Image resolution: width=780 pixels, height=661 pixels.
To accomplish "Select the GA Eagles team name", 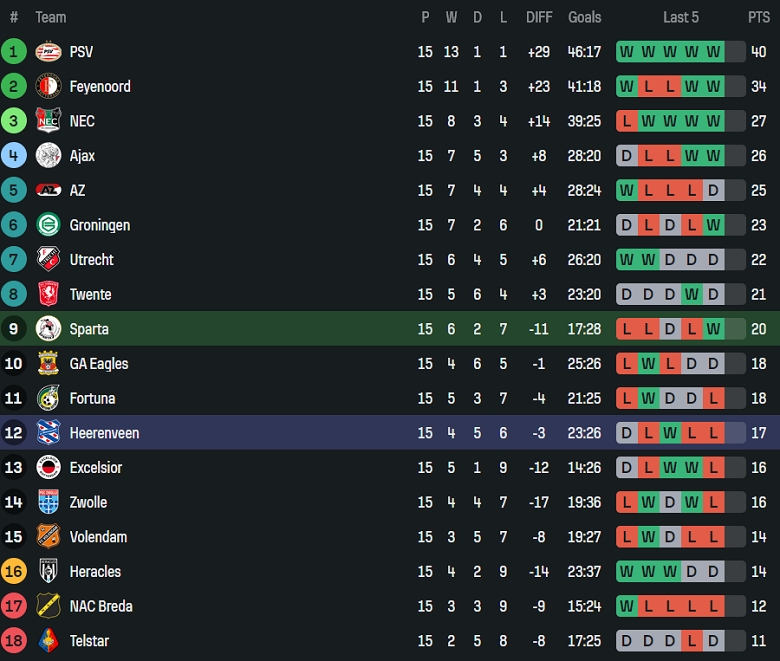I will (x=98, y=364).
